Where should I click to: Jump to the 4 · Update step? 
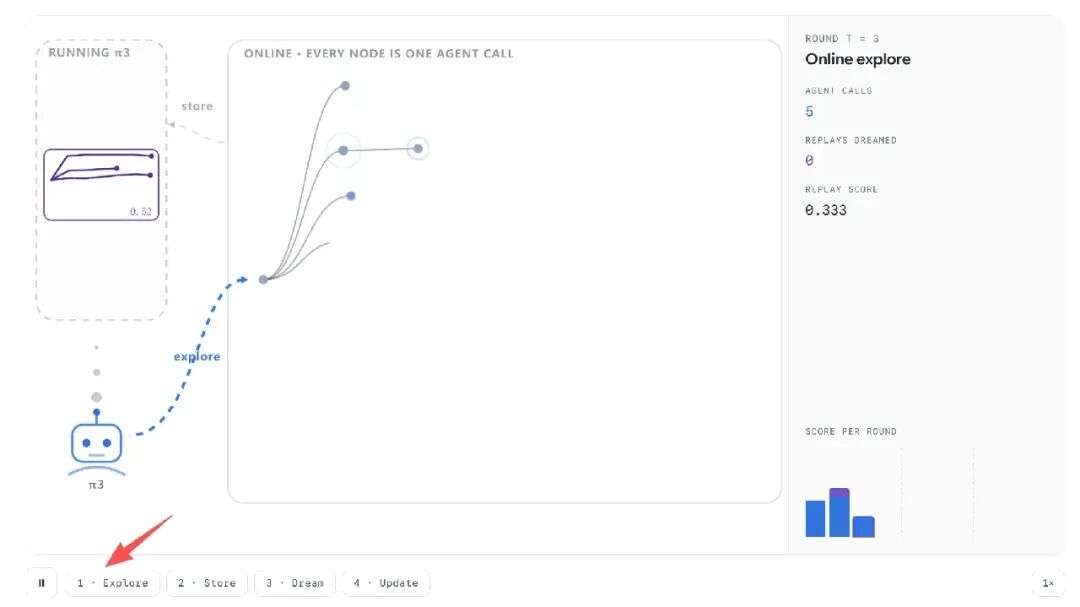tap(386, 583)
